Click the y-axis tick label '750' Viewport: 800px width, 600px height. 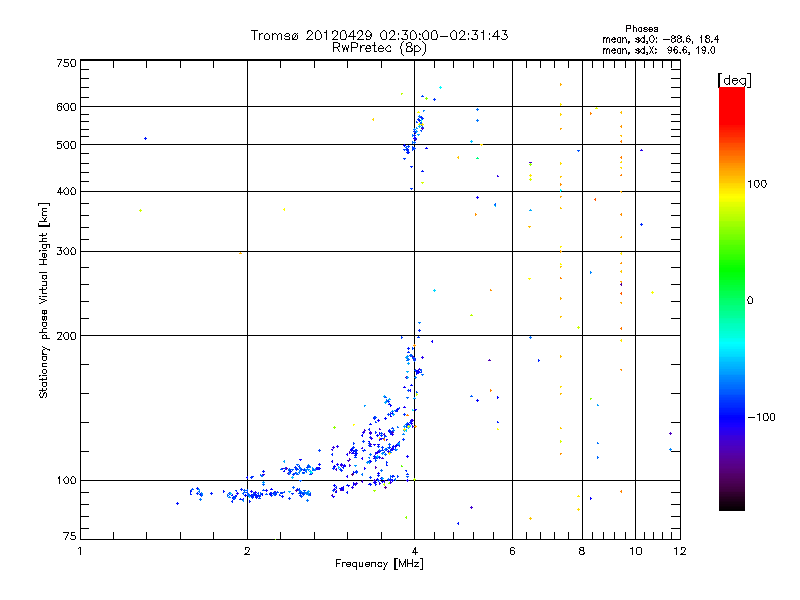tap(66, 63)
